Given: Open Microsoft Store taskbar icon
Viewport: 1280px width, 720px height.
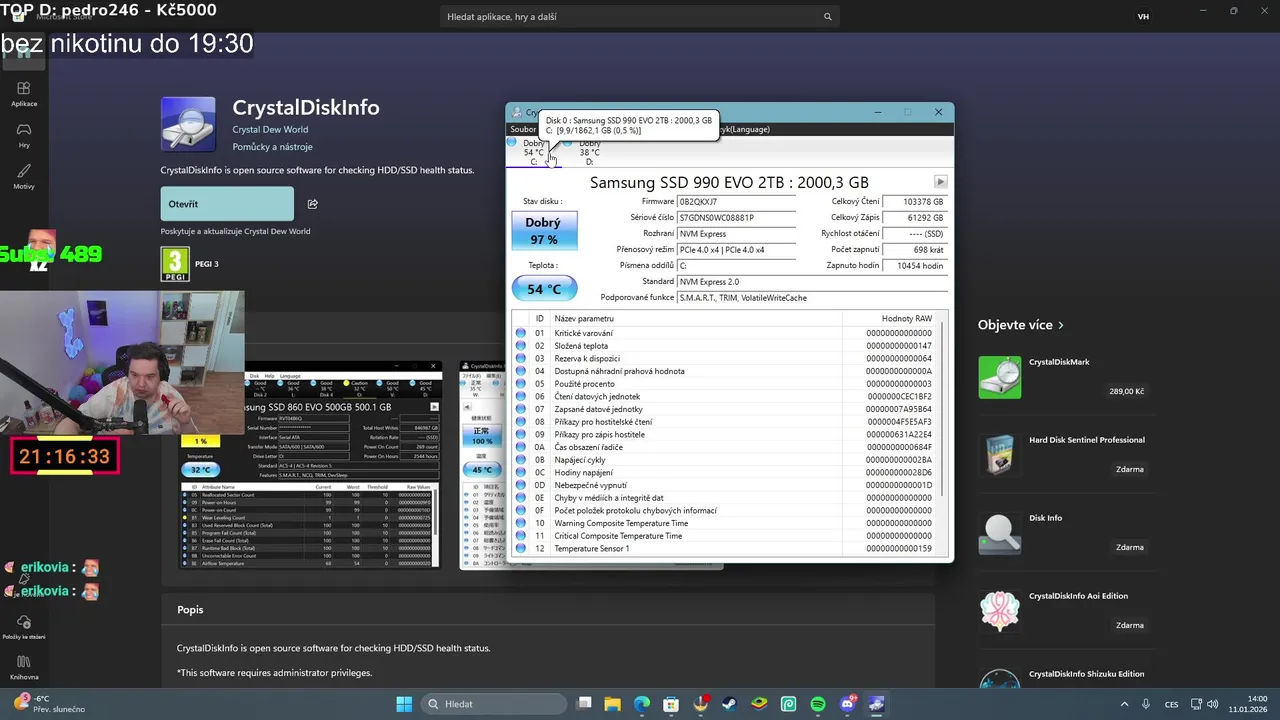Looking at the screenshot, I should coord(672,704).
